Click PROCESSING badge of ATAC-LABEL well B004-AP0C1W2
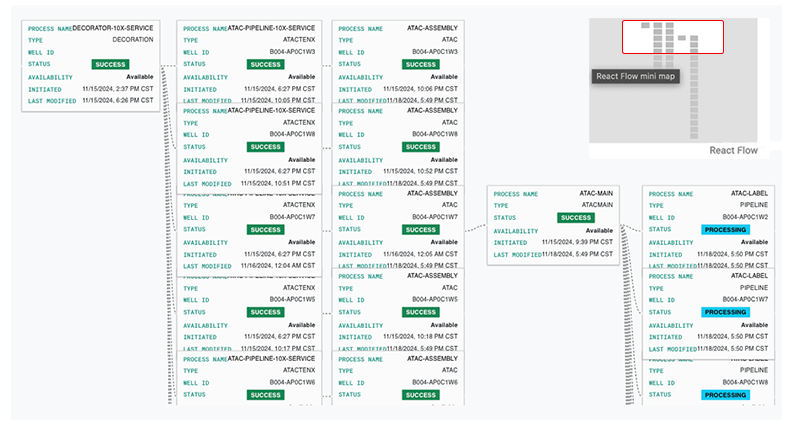 click(x=725, y=229)
